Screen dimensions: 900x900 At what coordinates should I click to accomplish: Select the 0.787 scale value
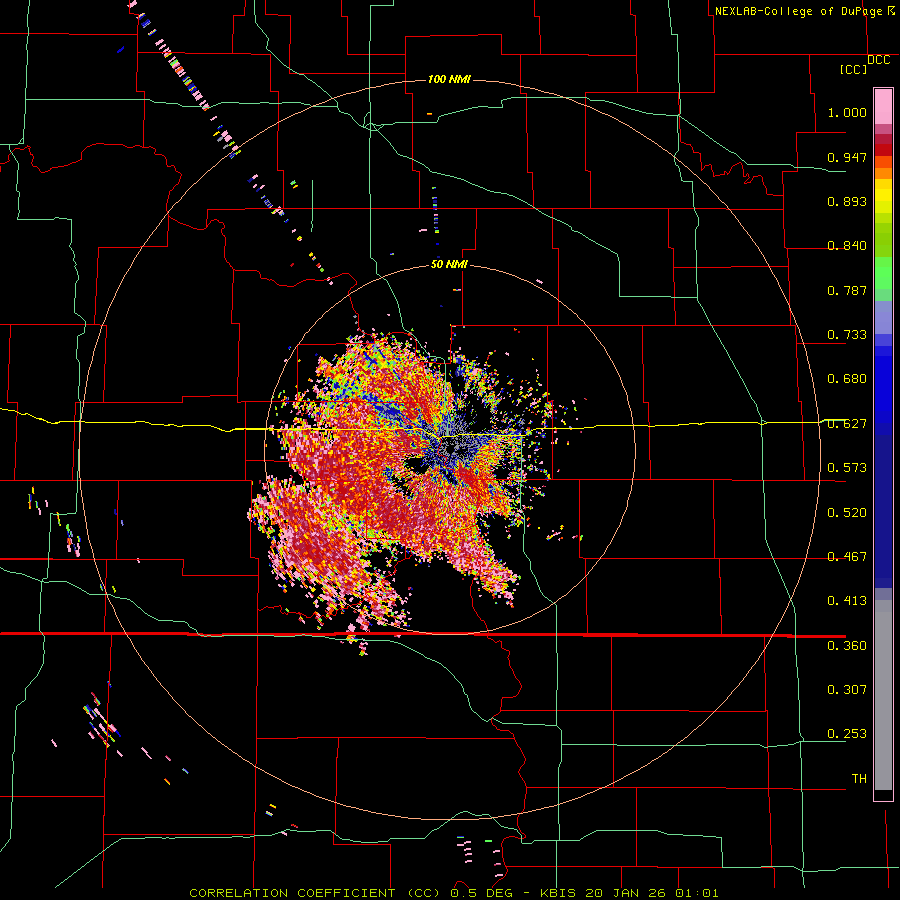pos(847,290)
